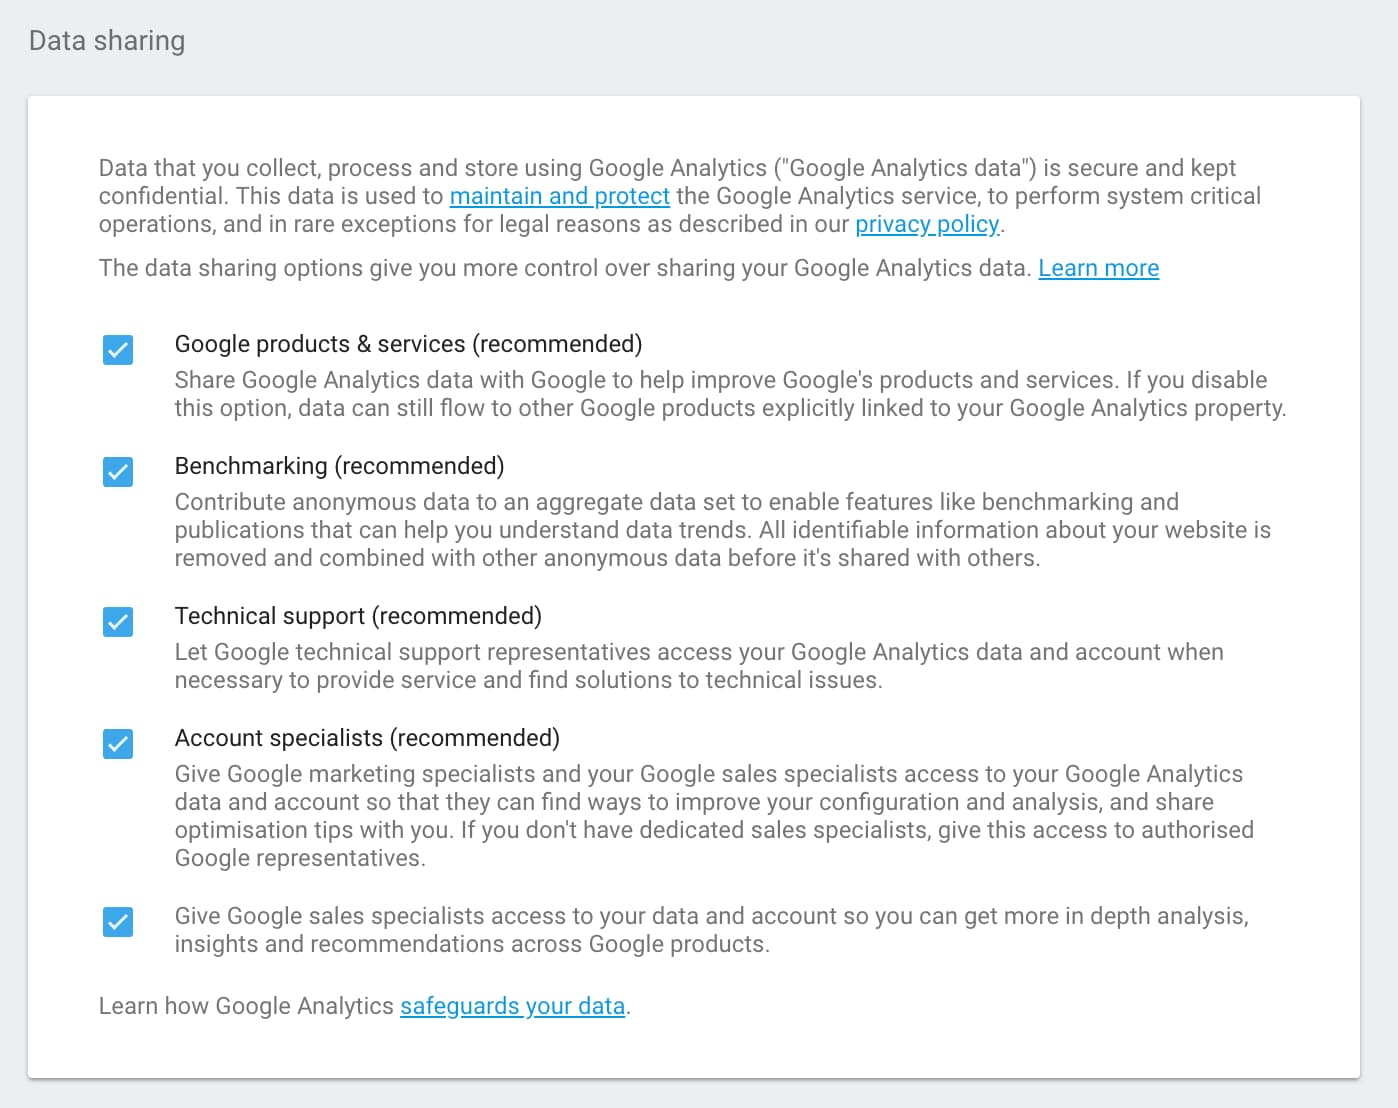Open the 'maintain and protect' link
Image resolution: width=1398 pixels, height=1108 pixels.
[560, 196]
